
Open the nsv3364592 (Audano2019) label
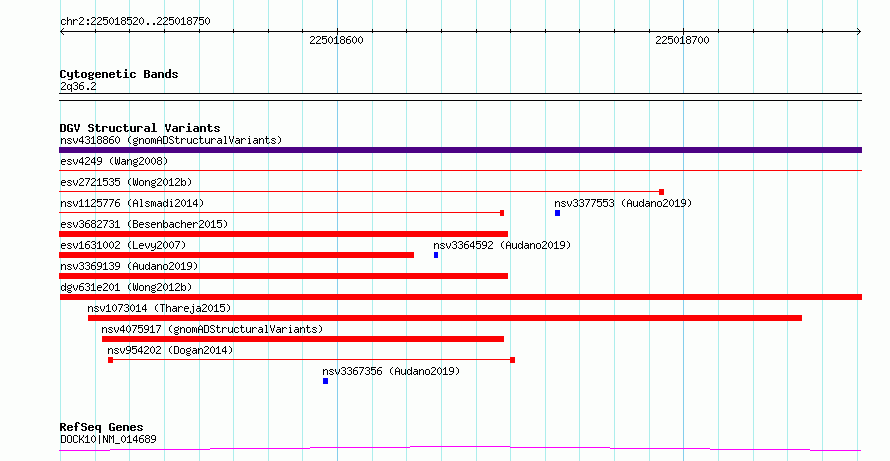[502, 245]
